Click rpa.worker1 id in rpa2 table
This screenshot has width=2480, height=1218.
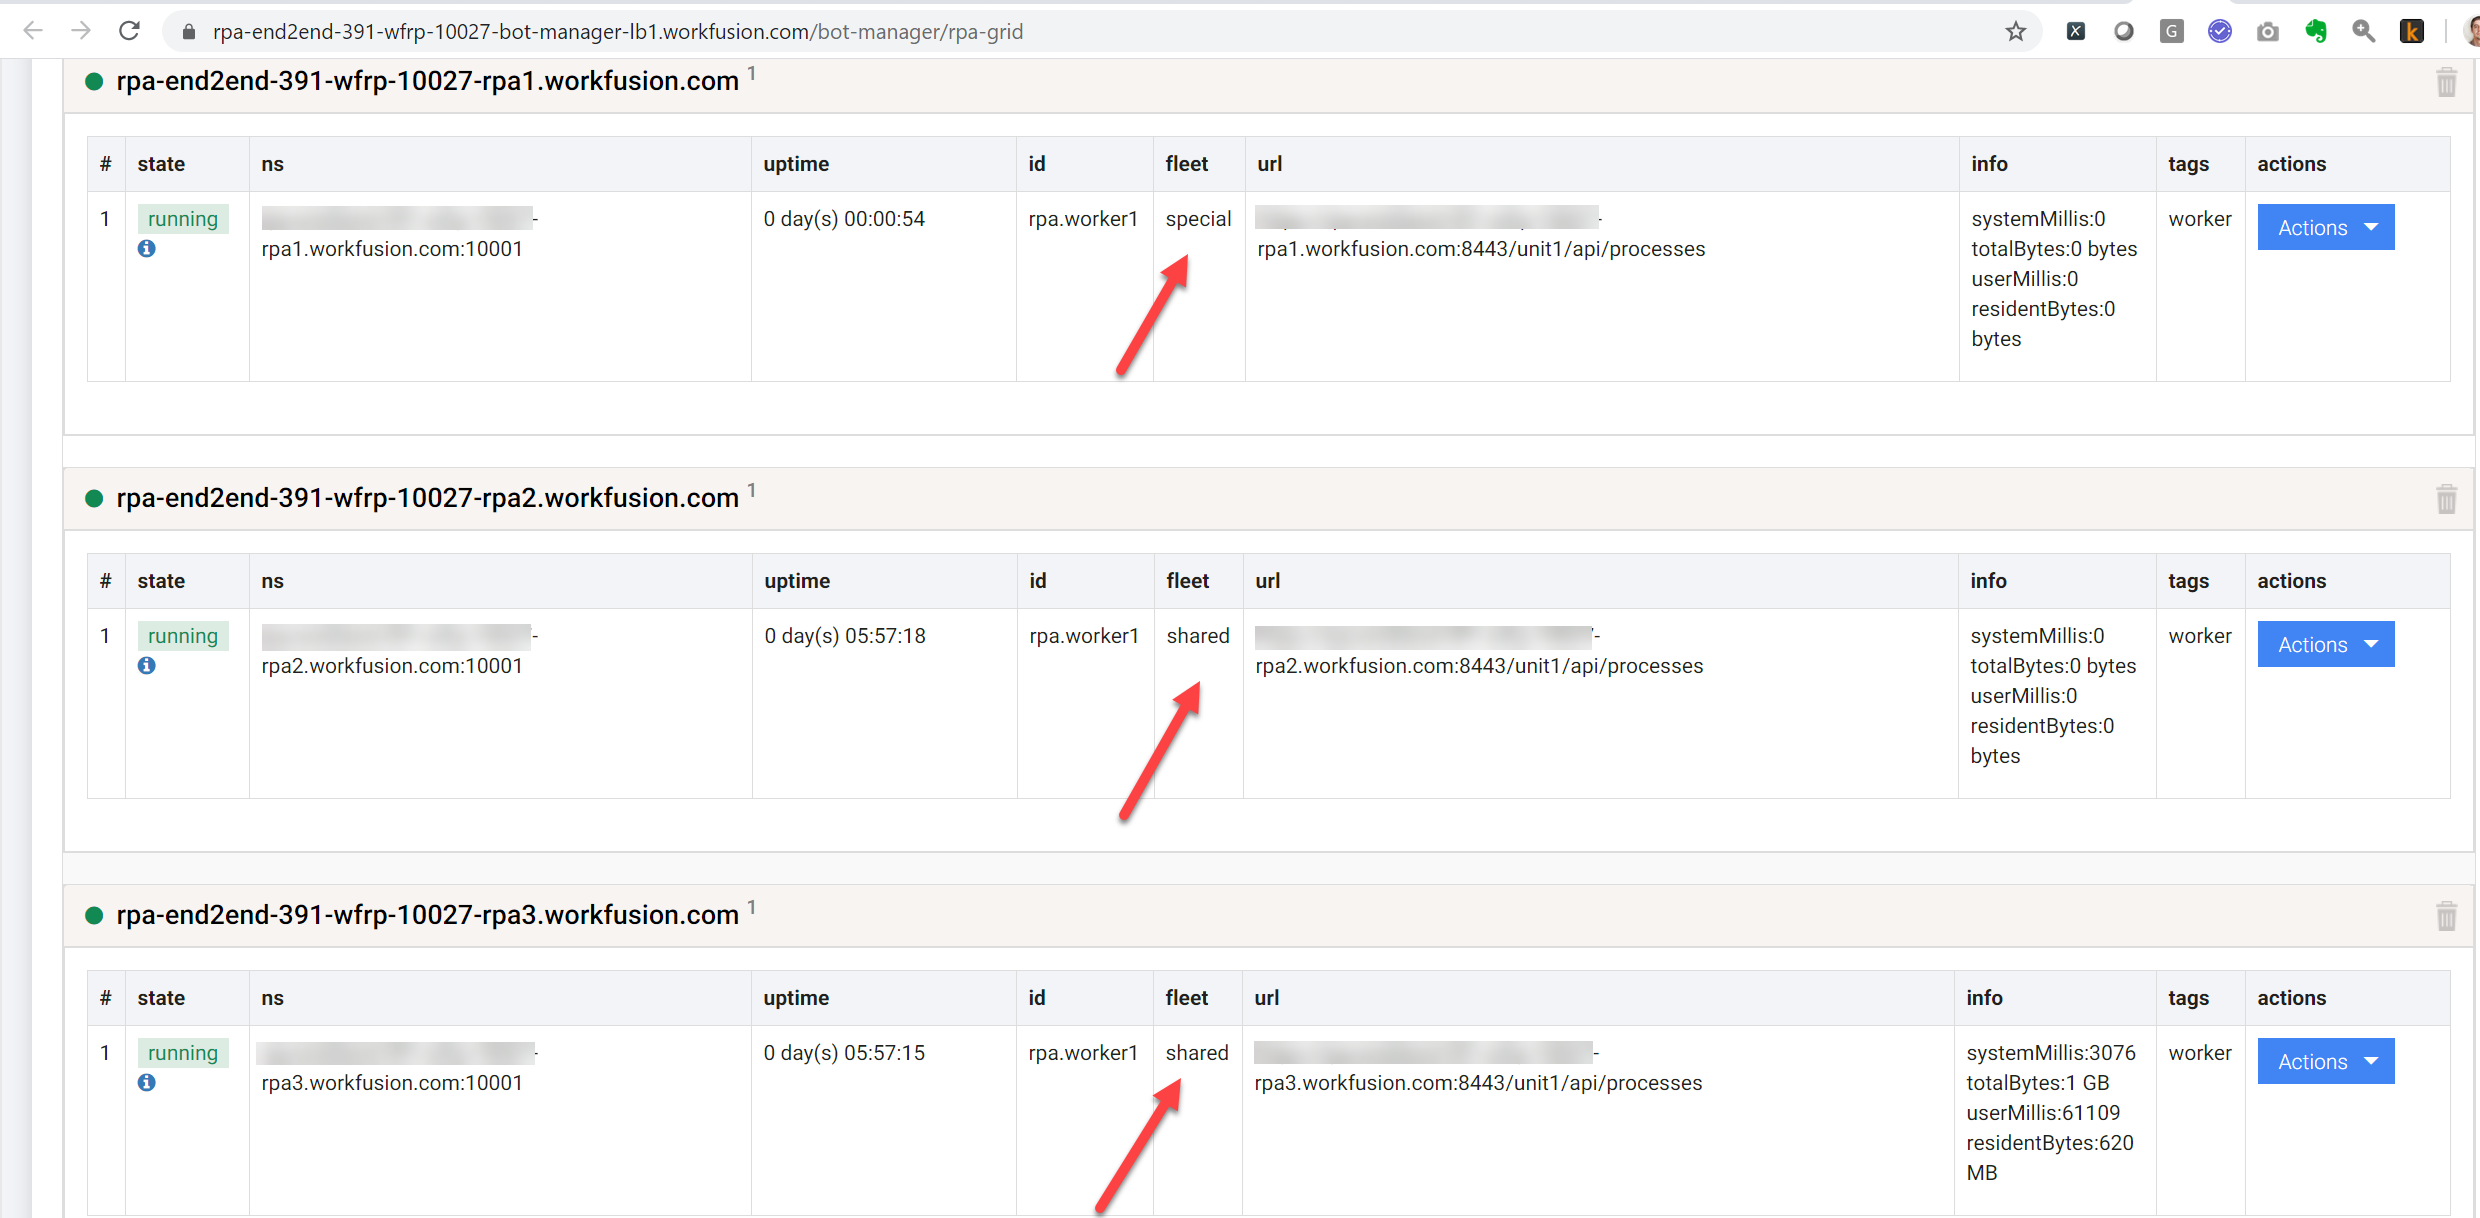pos(1084,636)
